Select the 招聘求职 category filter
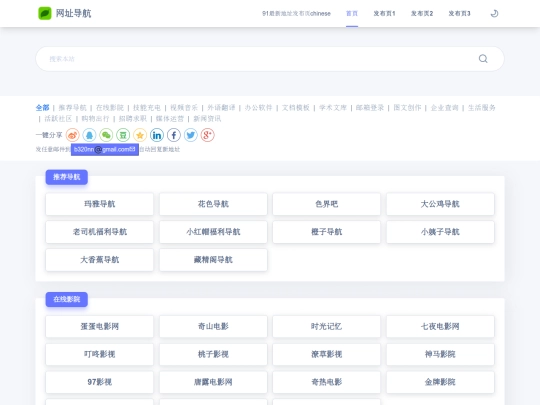Viewport: 540px width, 405px height. coord(133,119)
